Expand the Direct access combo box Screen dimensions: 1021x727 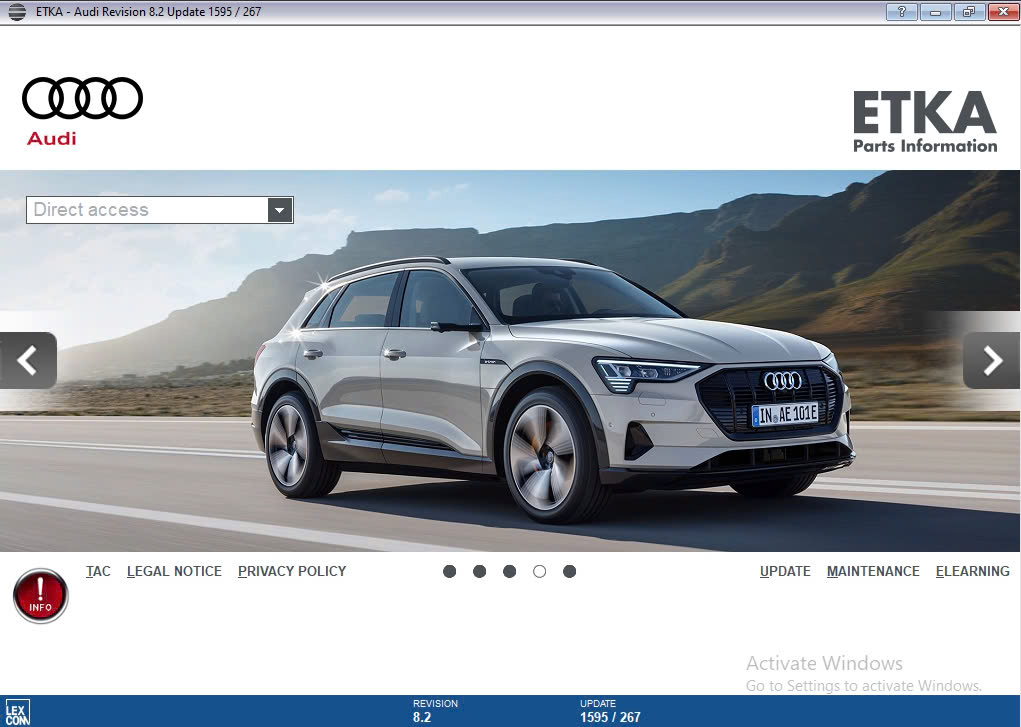[150, 210]
